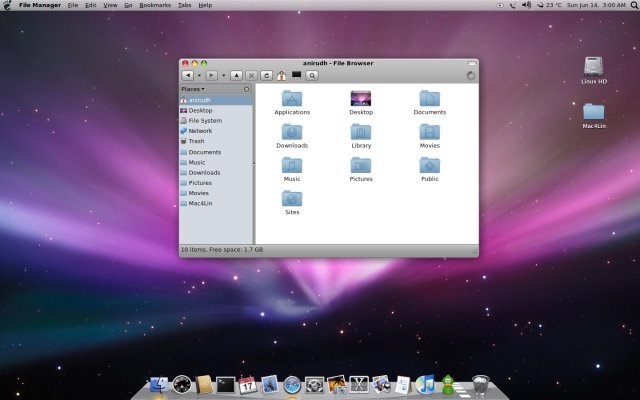Click the Up directory arrow button
Screen dimensions: 640x400
(236, 75)
